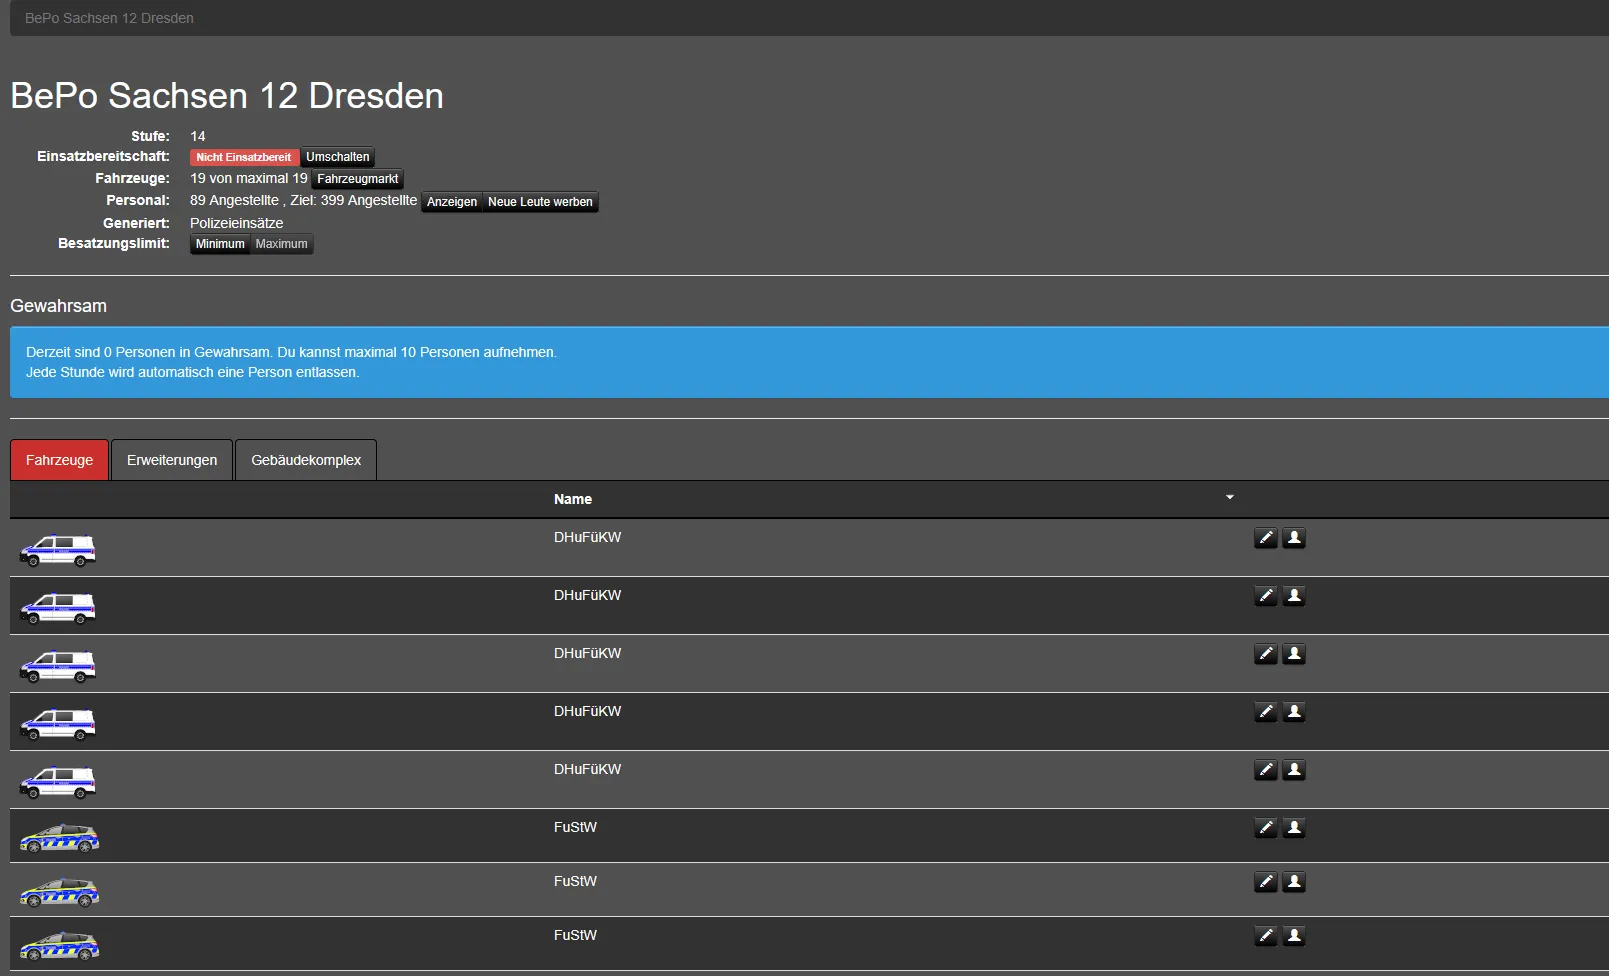Click the edit pencil icon for first FuStW
The height and width of the screenshot is (976, 1609).
[x=1265, y=828]
